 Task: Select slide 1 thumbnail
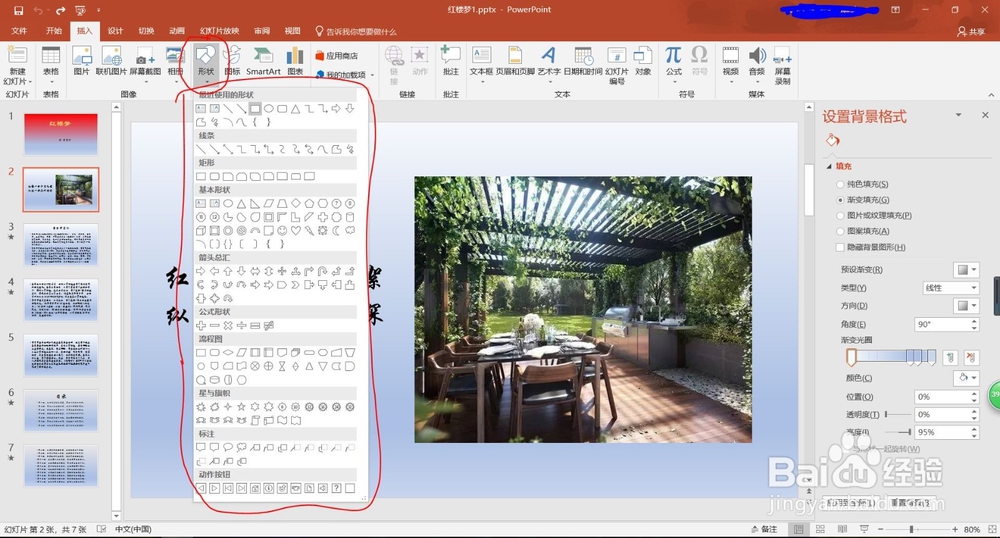61,134
